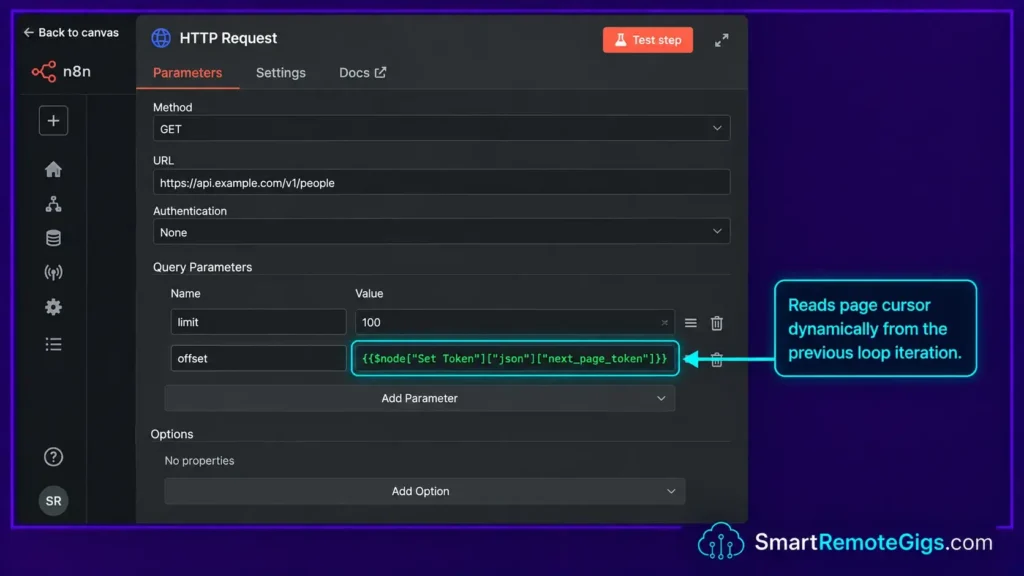
Task: Edit the URL field api.example.com
Action: 441,182
